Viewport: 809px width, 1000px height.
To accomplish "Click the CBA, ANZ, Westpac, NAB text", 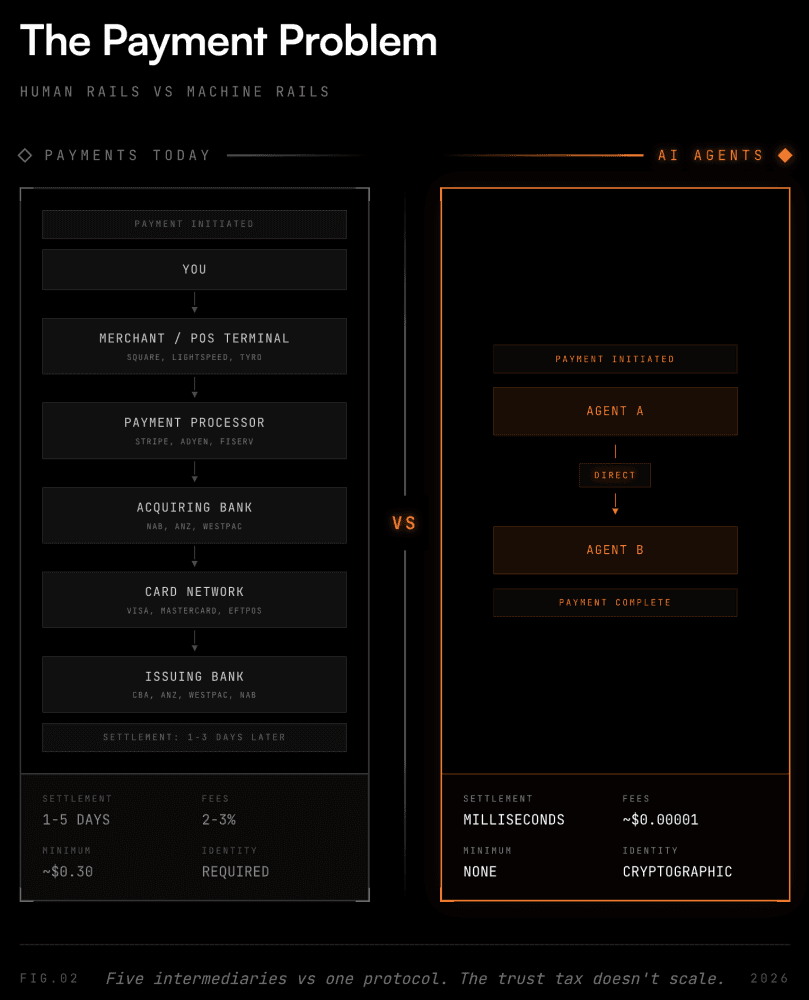I will (x=194, y=695).
